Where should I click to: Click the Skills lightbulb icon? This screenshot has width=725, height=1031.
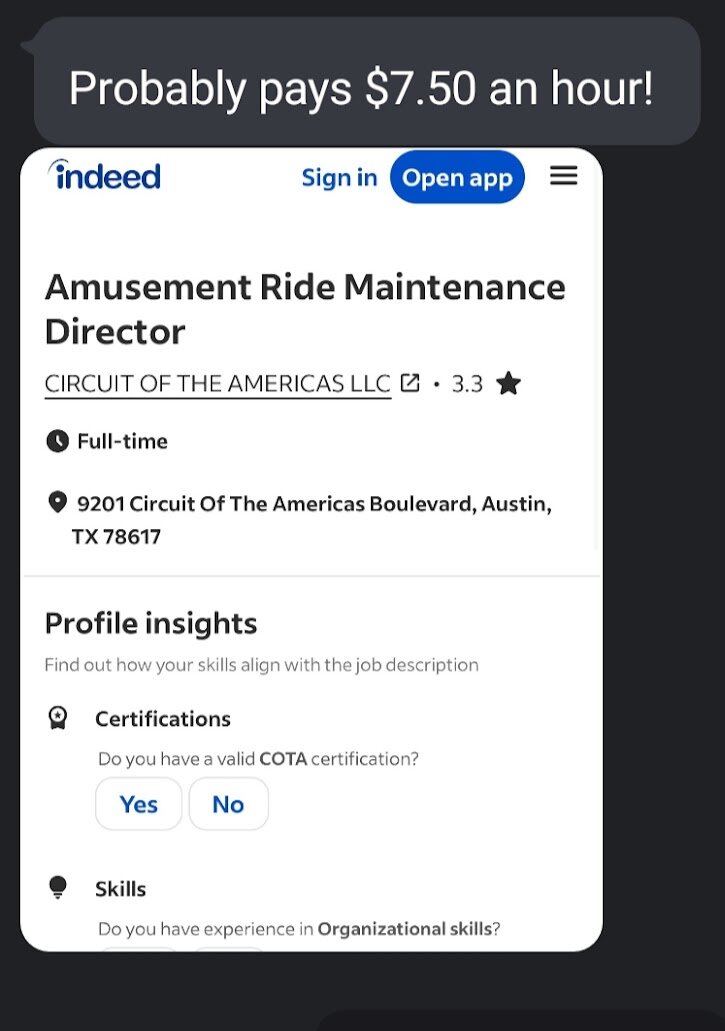click(x=58, y=887)
